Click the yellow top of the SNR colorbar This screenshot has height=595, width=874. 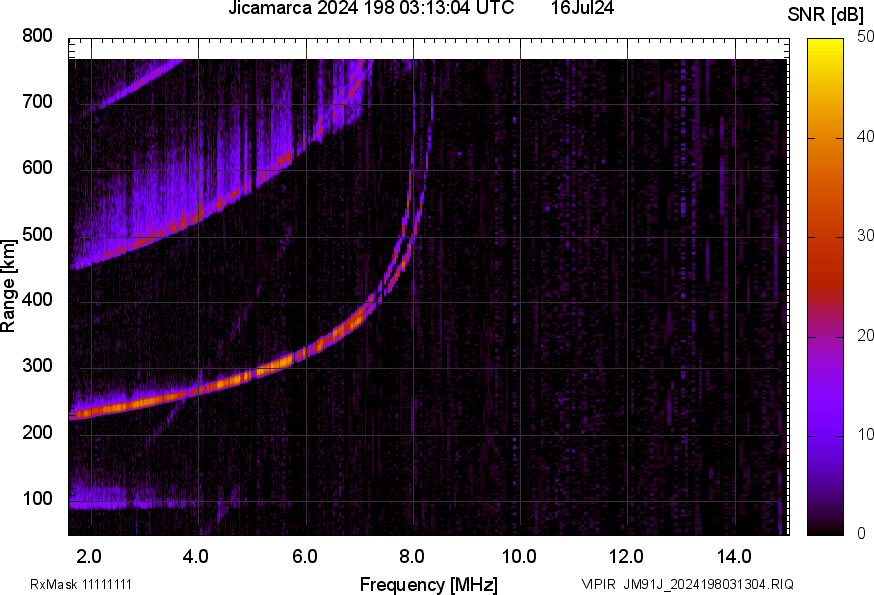click(825, 45)
